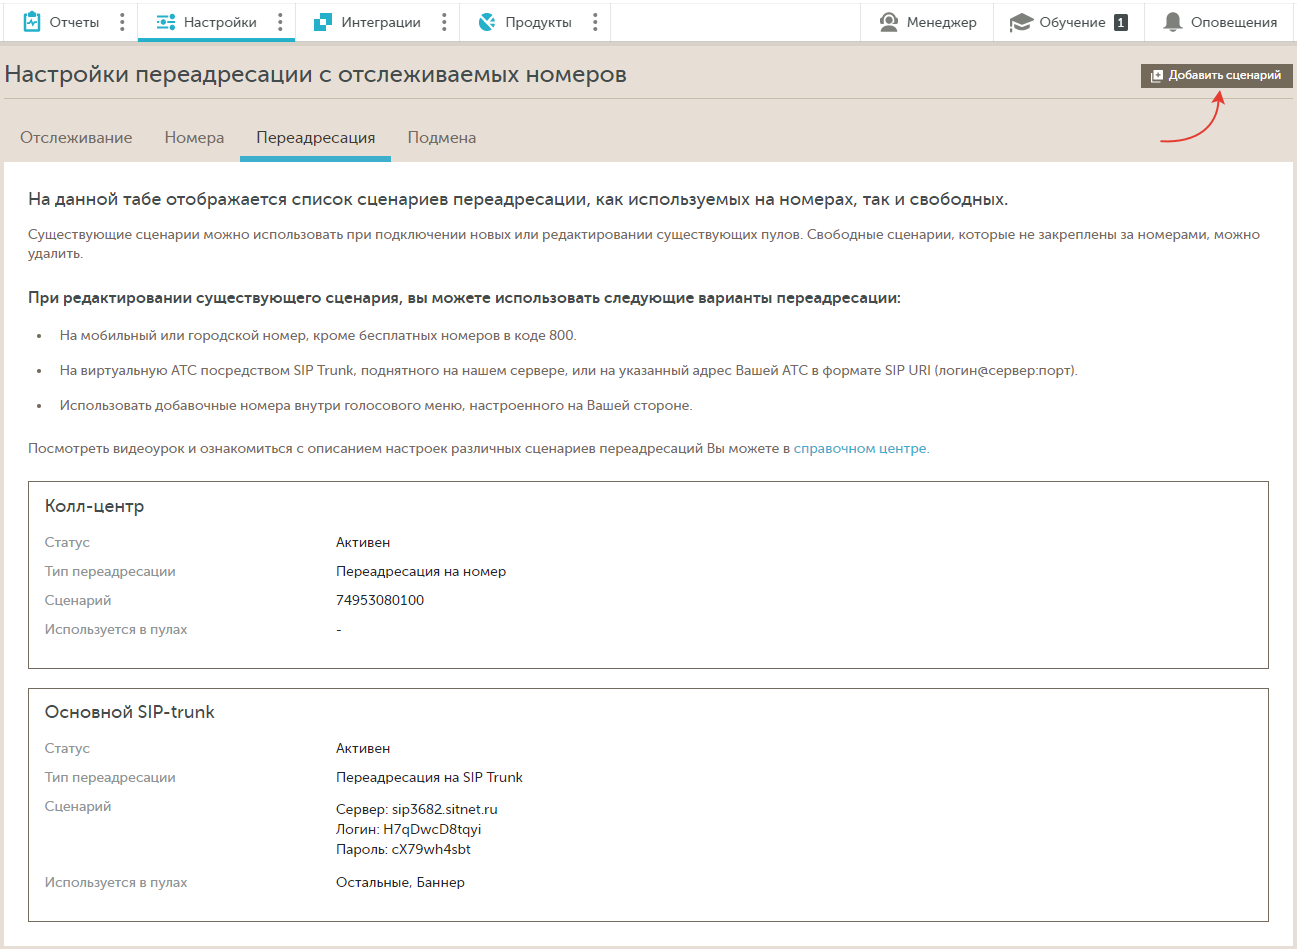This screenshot has width=1297, height=949.
Task: Click Активен status in Основной SIP-trunk card
Action: 363,748
